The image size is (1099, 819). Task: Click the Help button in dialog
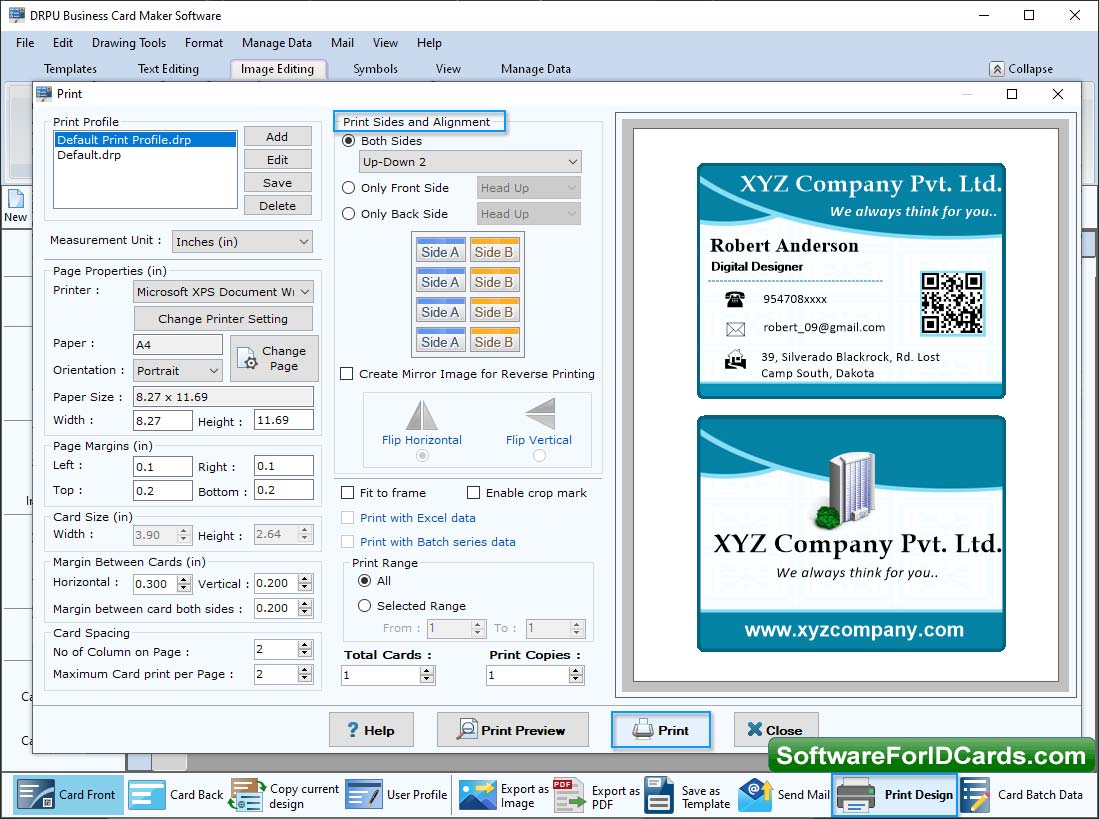[371, 730]
